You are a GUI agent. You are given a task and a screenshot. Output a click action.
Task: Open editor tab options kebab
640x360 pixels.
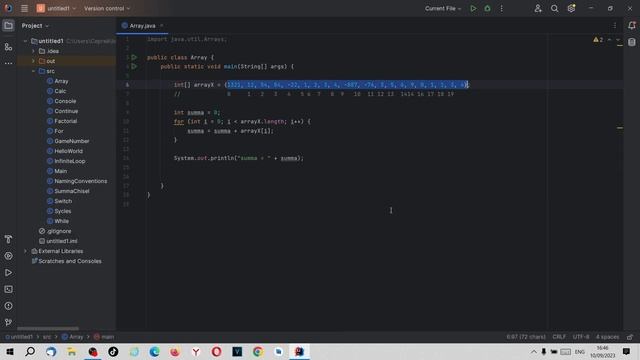(615, 26)
